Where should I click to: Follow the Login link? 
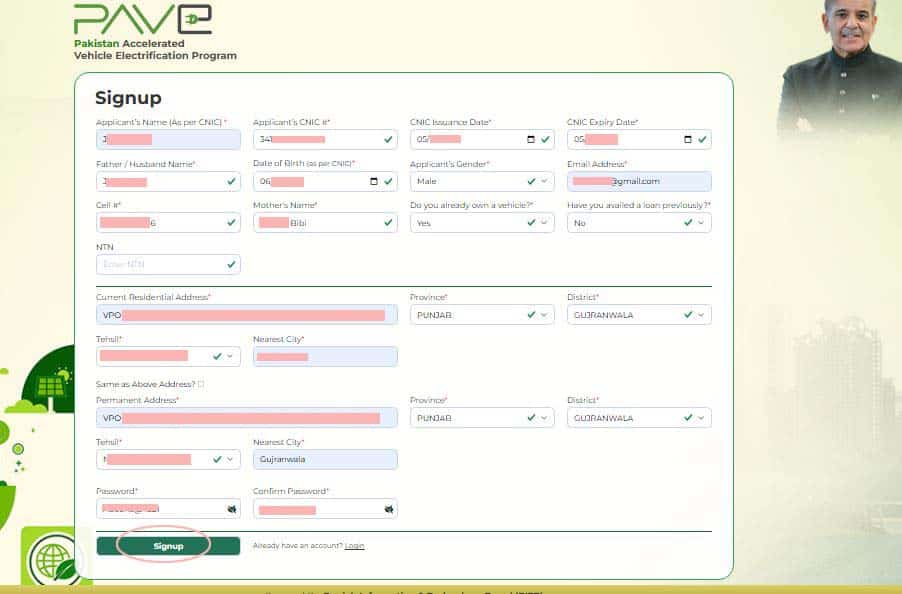tap(354, 546)
